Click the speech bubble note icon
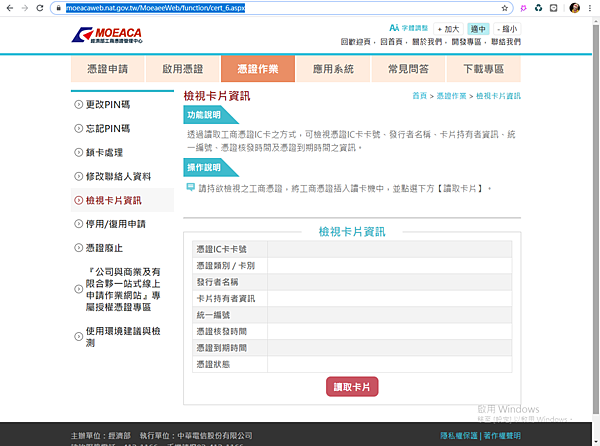 tap(190, 187)
